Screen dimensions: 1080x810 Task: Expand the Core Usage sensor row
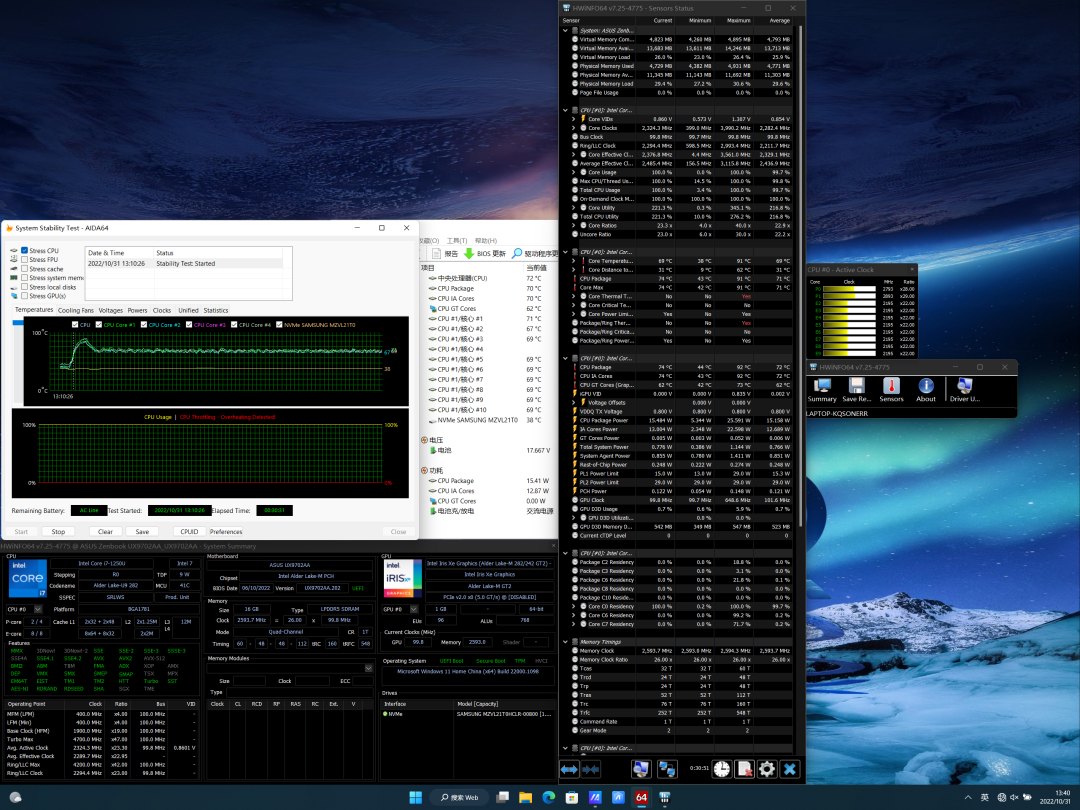click(574, 172)
